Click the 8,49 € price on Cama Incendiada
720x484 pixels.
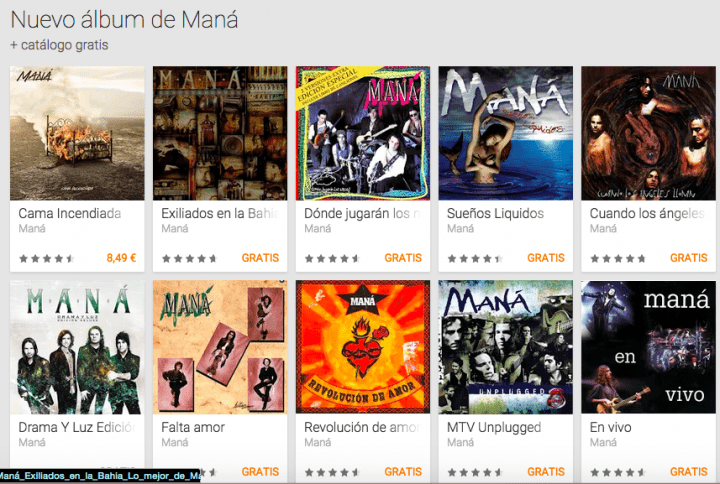121,258
